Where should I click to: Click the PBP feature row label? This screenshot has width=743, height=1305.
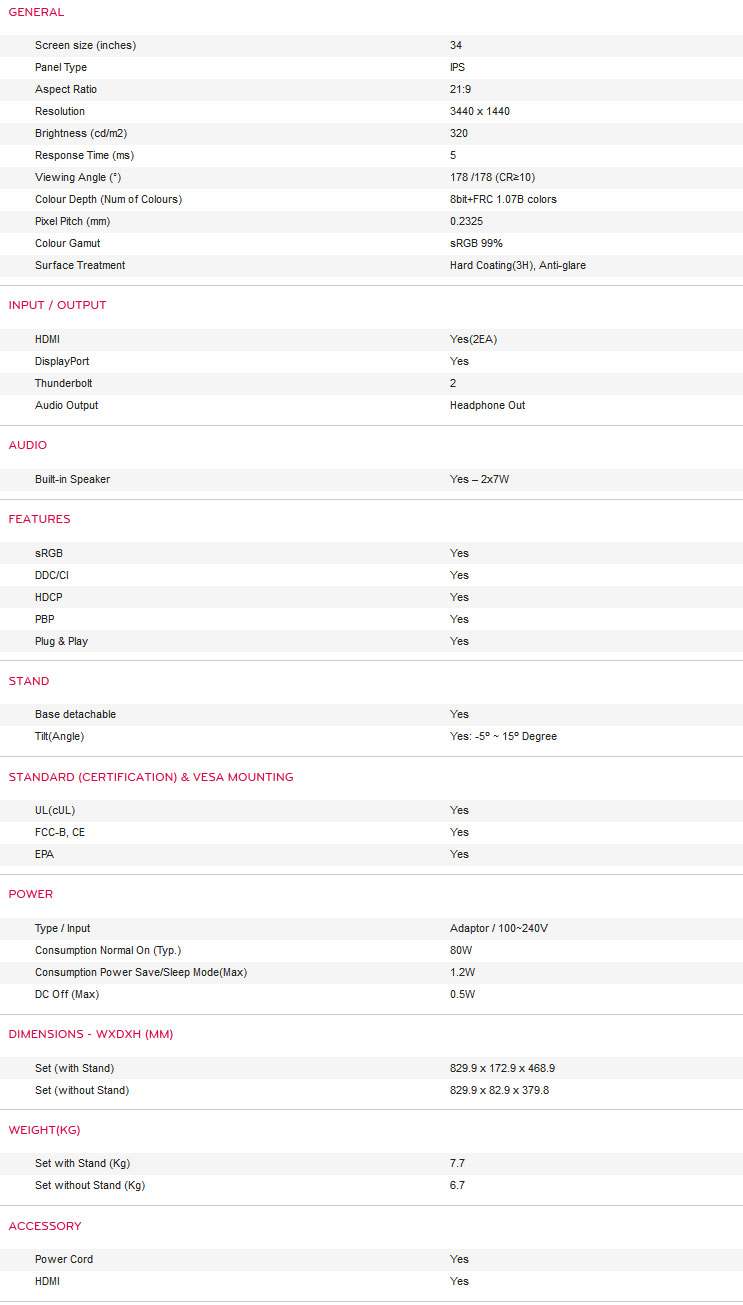click(x=45, y=619)
